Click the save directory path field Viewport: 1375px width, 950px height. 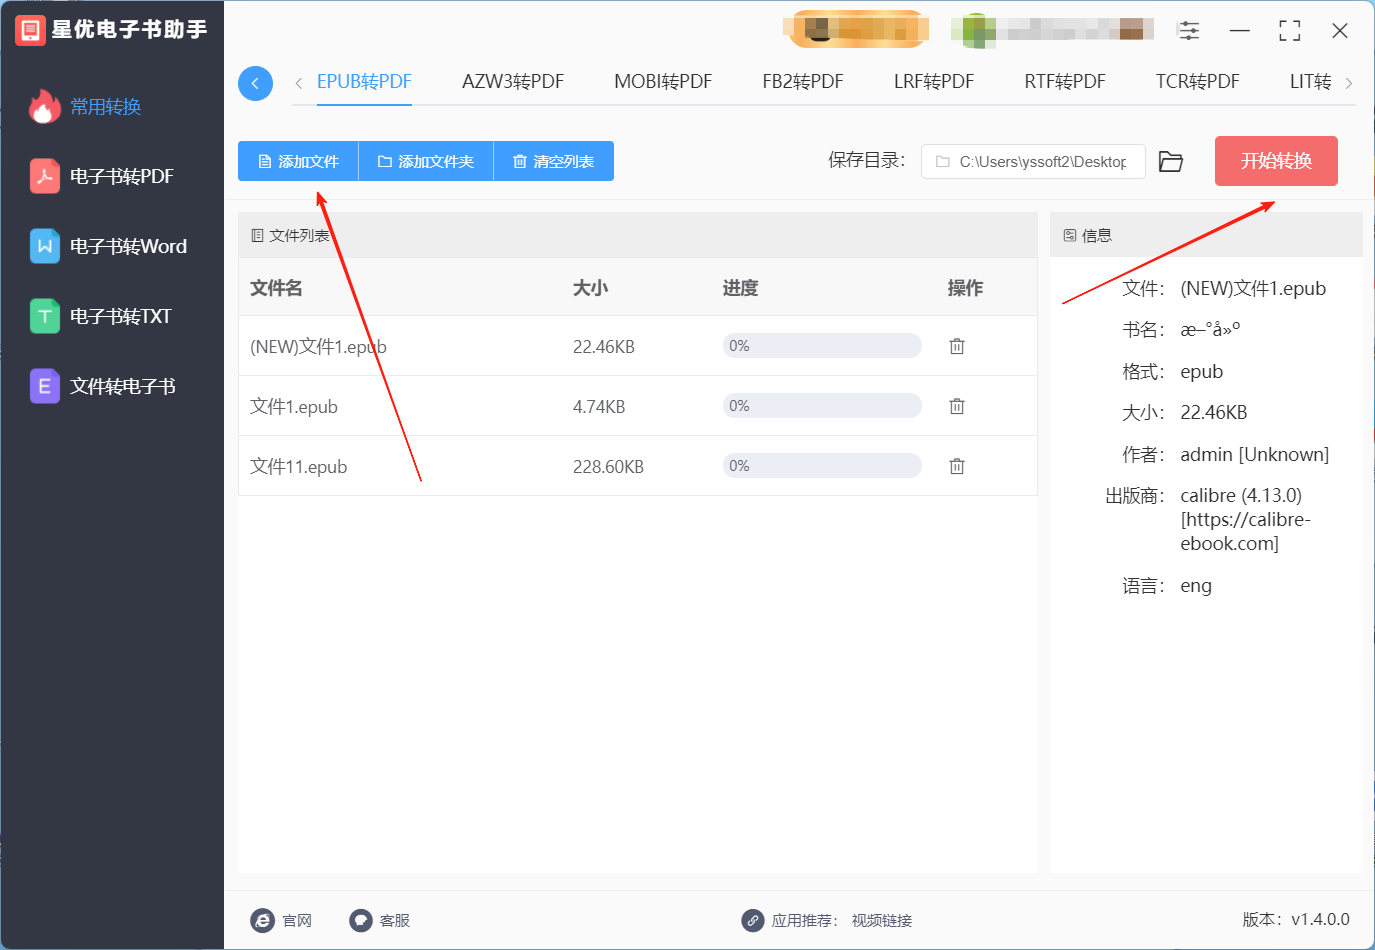point(1033,161)
